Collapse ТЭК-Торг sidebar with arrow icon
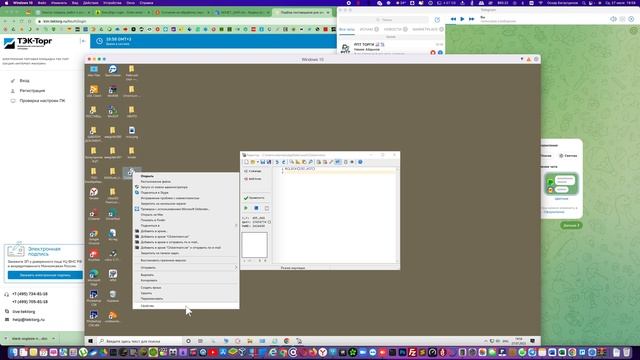 [x=82, y=41]
